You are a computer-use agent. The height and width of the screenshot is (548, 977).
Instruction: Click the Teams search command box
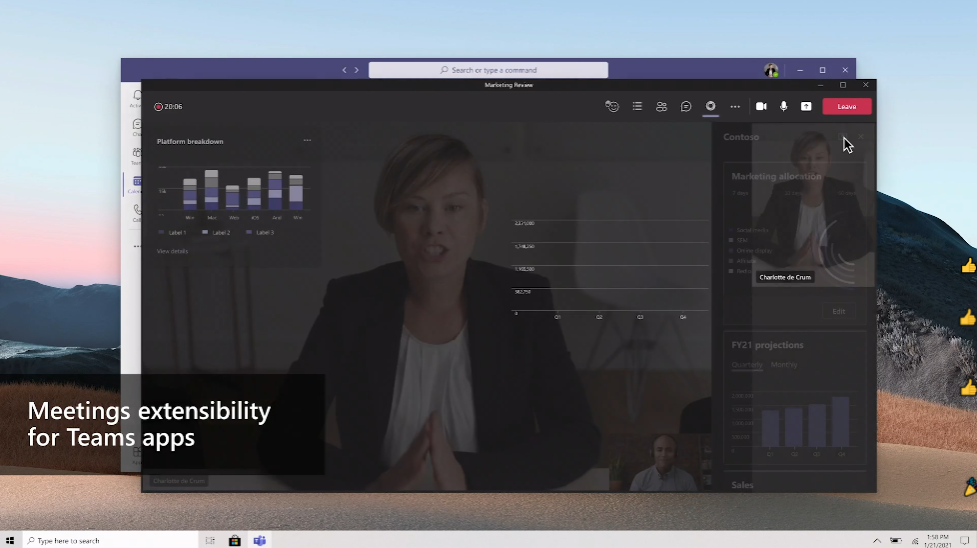pyautogui.click(x=488, y=70)
